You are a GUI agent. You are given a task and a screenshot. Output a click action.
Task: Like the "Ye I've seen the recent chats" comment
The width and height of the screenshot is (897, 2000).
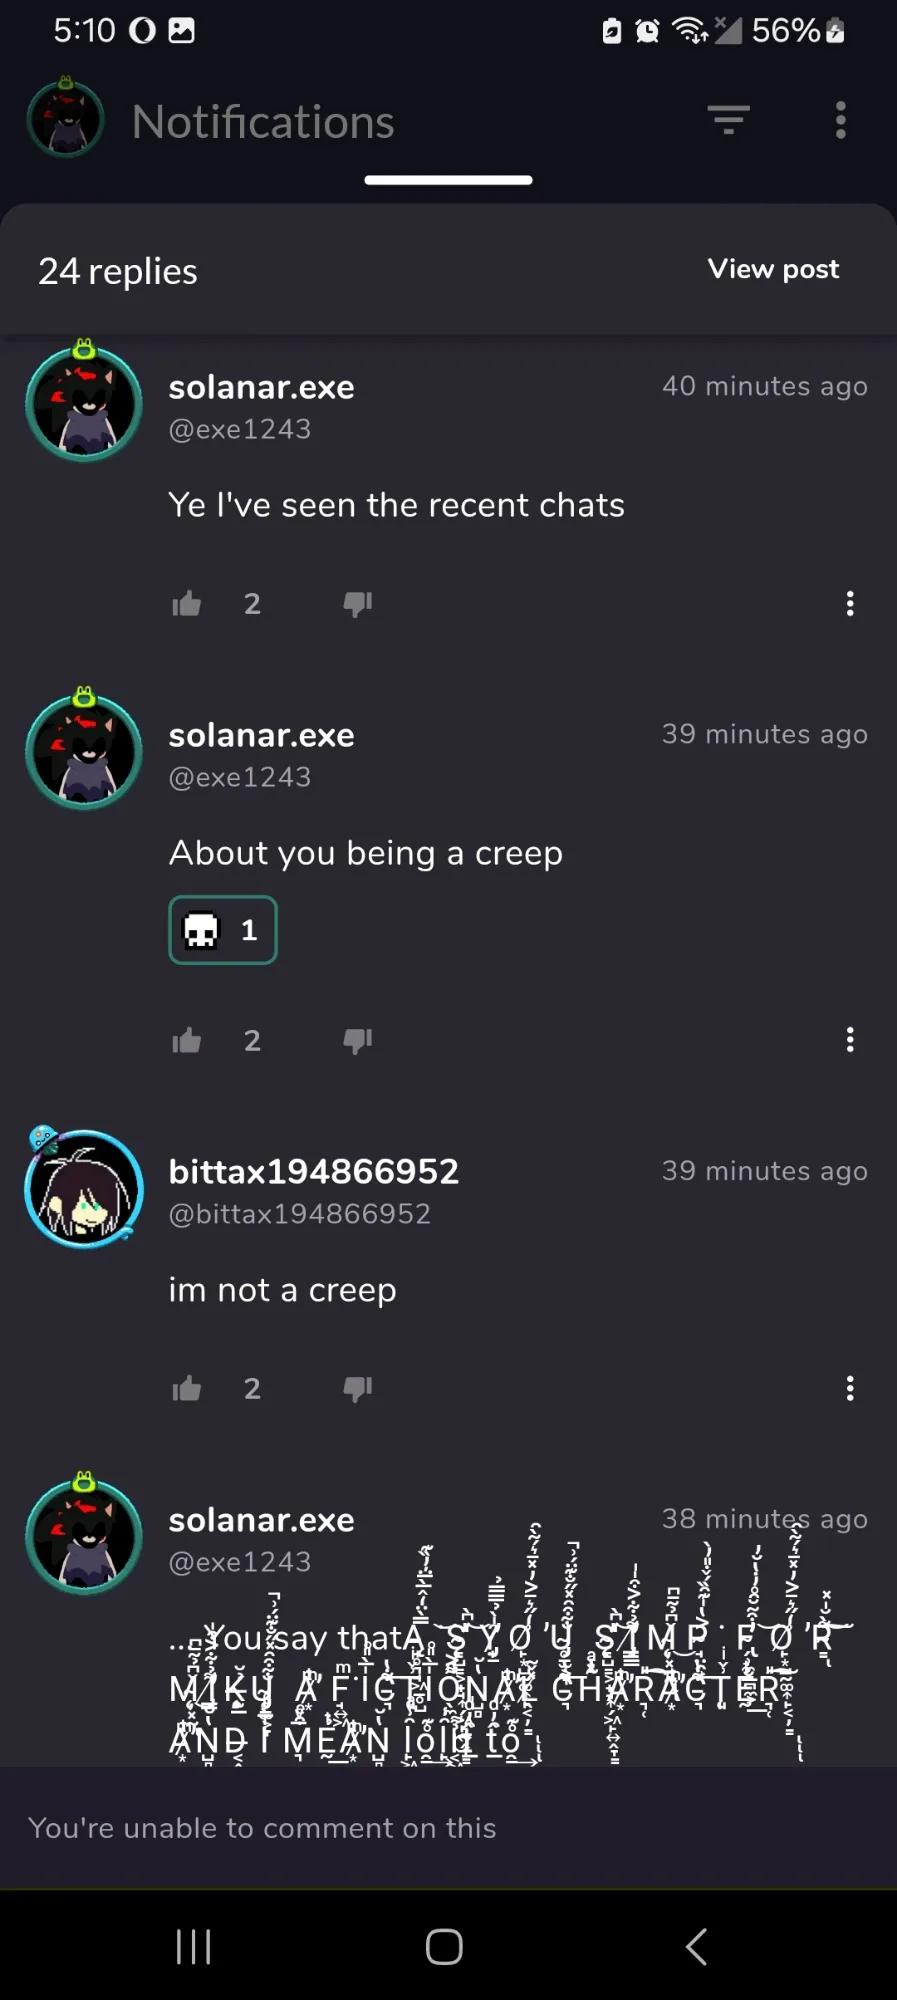click(187, 604)
